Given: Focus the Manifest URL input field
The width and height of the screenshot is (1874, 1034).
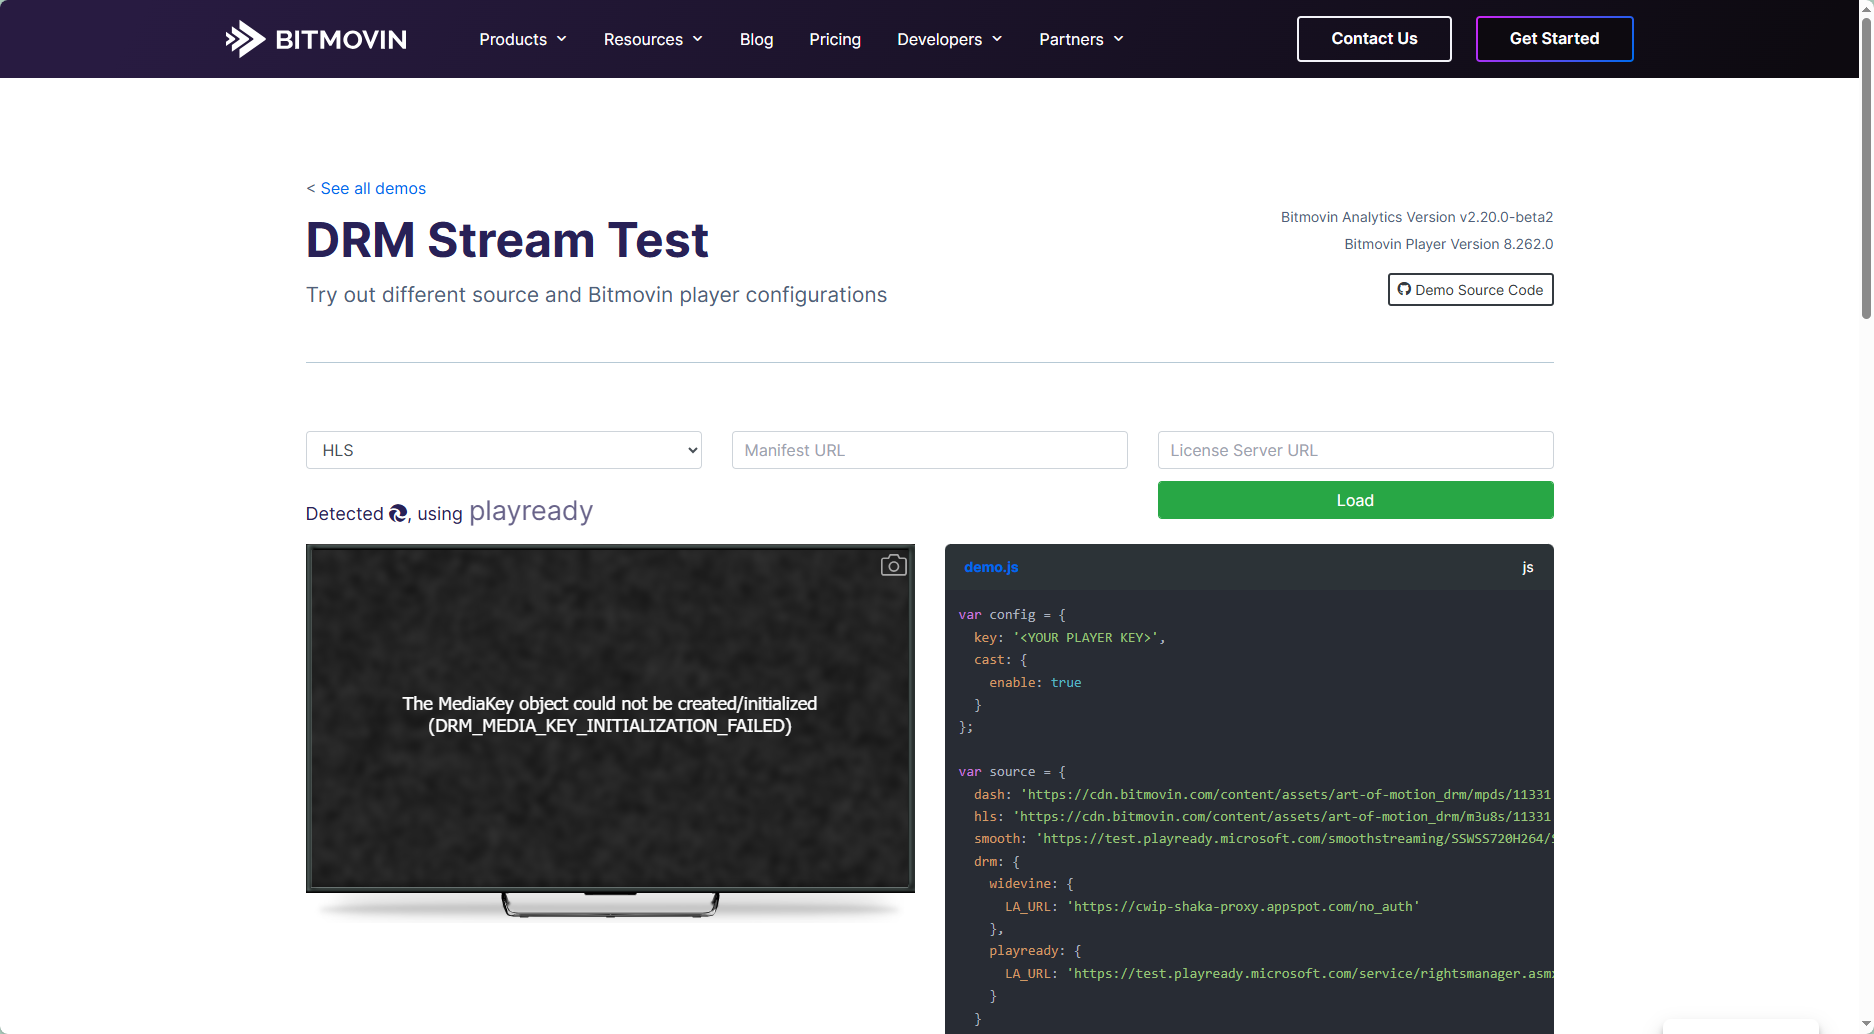Looking at the screenshot, I should pos(930,450).
